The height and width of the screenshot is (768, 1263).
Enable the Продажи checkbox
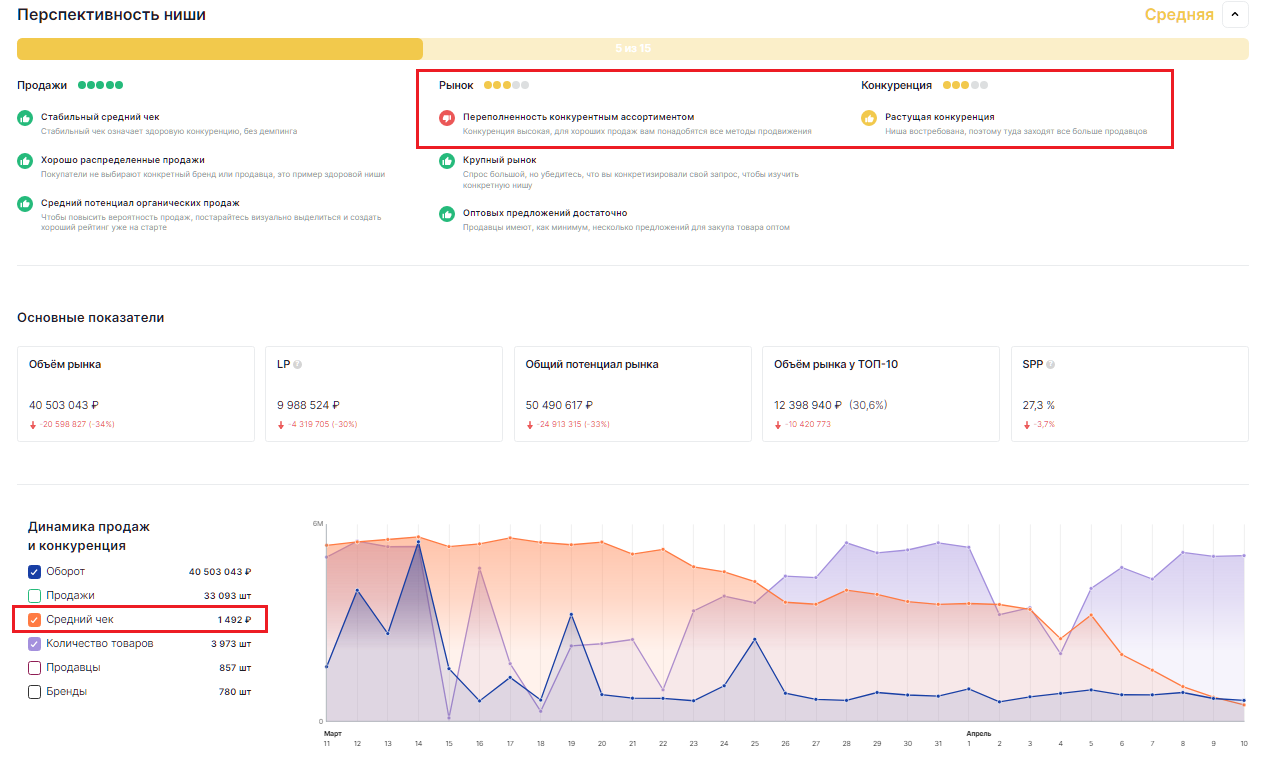[x=35, y=596]
